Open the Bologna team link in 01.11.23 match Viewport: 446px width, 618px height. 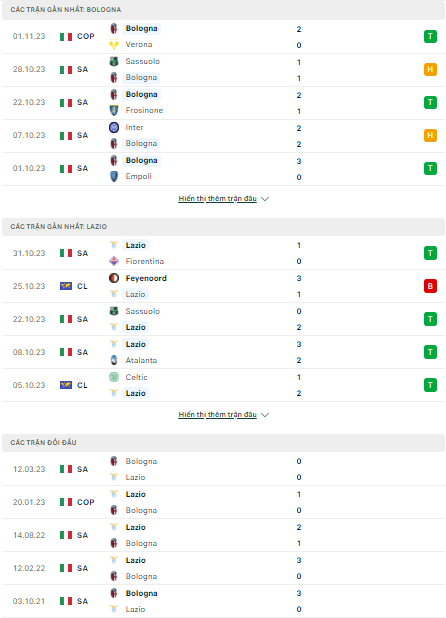tap(141, 28)
